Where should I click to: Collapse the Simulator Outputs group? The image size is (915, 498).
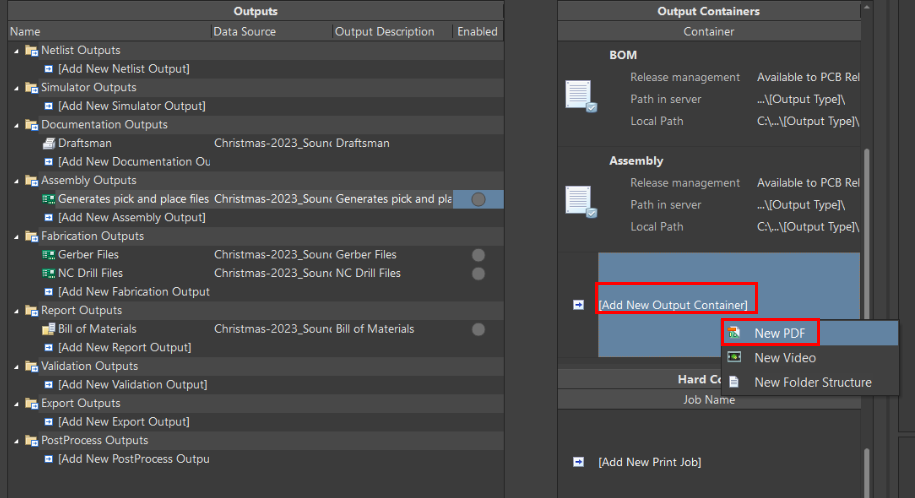16,88
